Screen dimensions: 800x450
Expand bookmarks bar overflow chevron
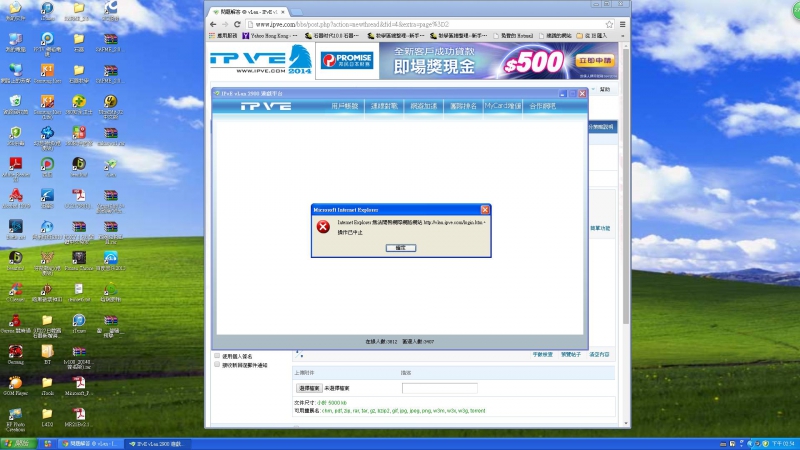pyautogui.click(x=622, y=36)
